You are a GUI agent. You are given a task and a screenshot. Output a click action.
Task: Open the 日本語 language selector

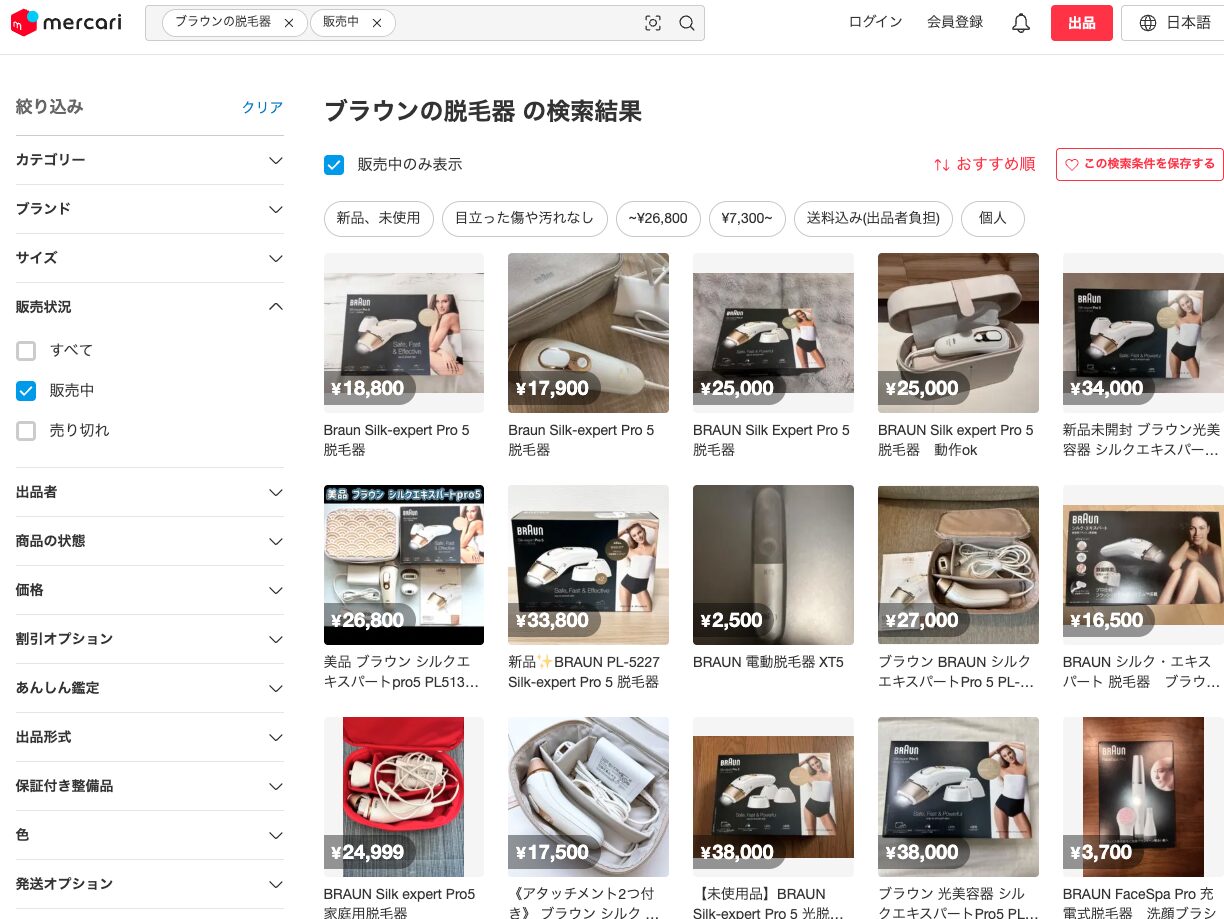tap(1175, 23)
